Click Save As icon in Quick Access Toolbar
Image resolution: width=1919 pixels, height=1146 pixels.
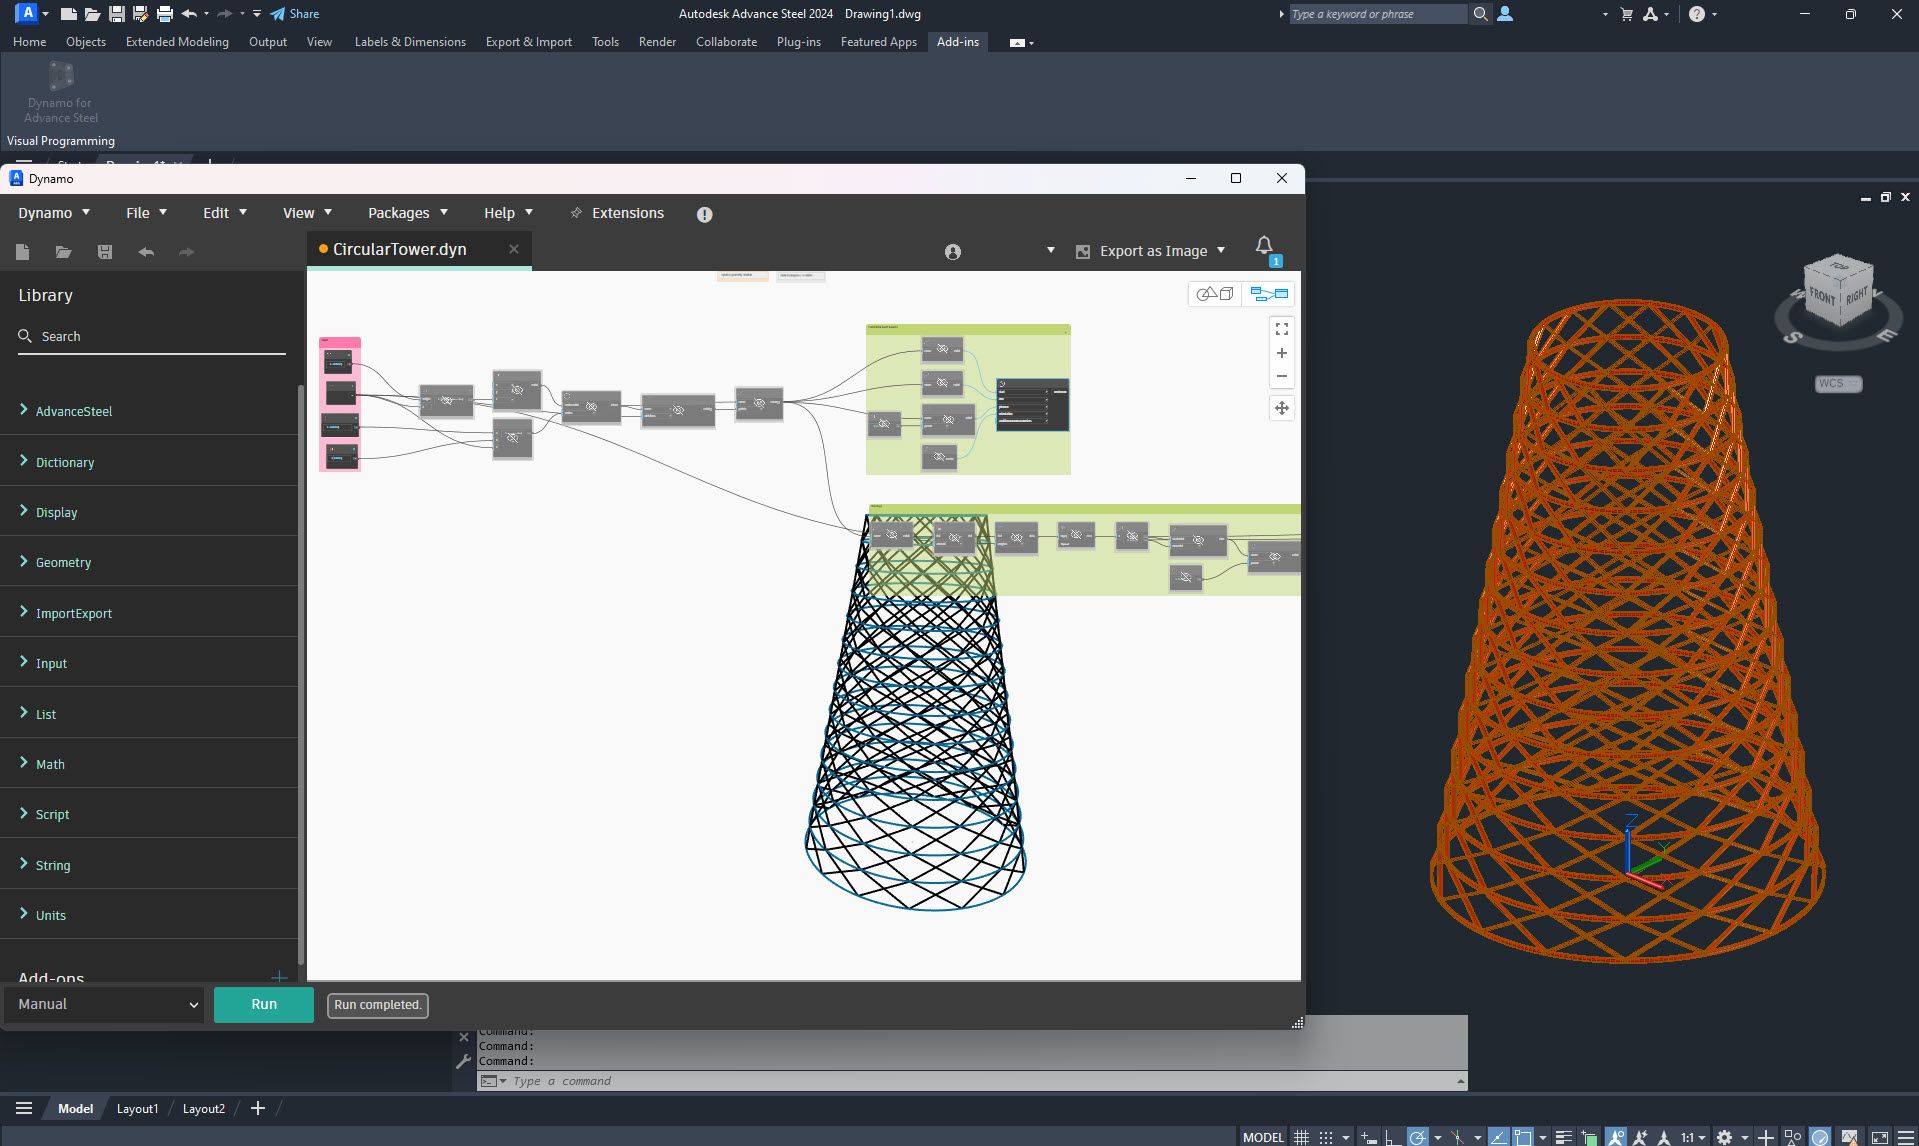(141, 14)
